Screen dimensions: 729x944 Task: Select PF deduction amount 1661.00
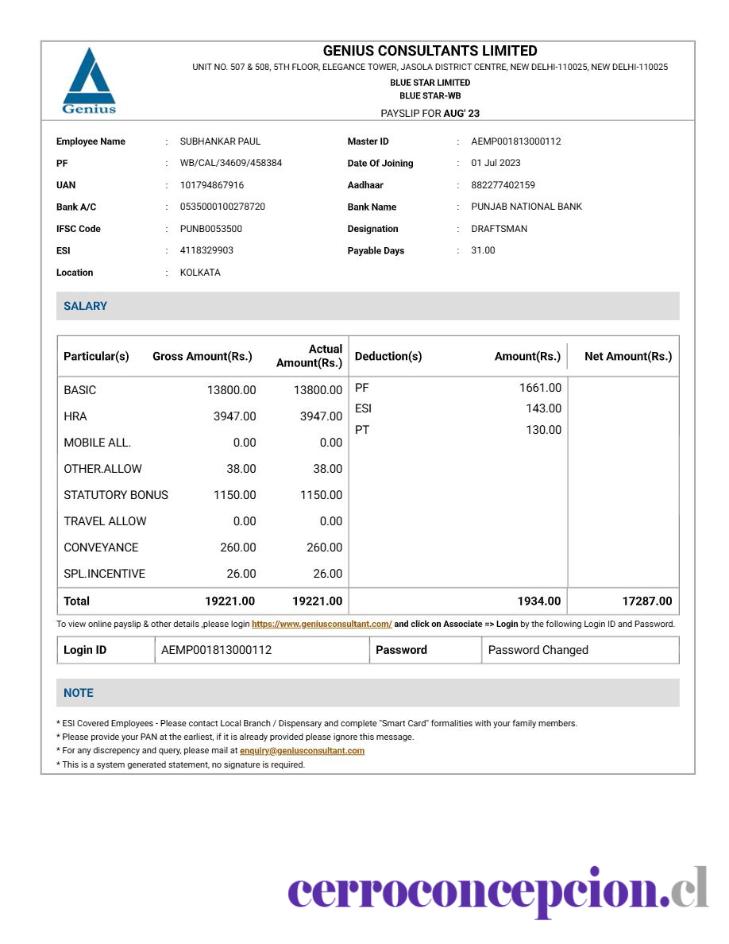(540, 388)
